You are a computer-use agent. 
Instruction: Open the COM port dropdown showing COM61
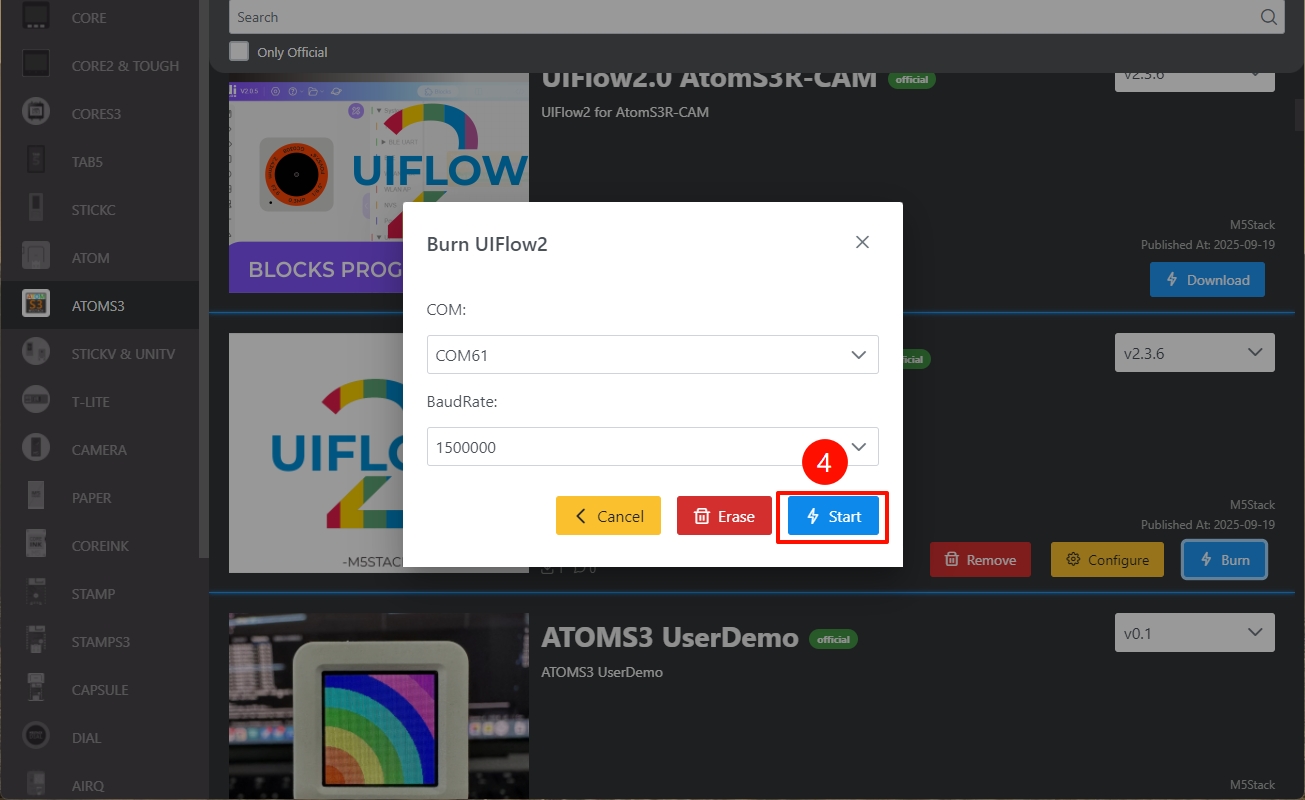tap(652, 355)
